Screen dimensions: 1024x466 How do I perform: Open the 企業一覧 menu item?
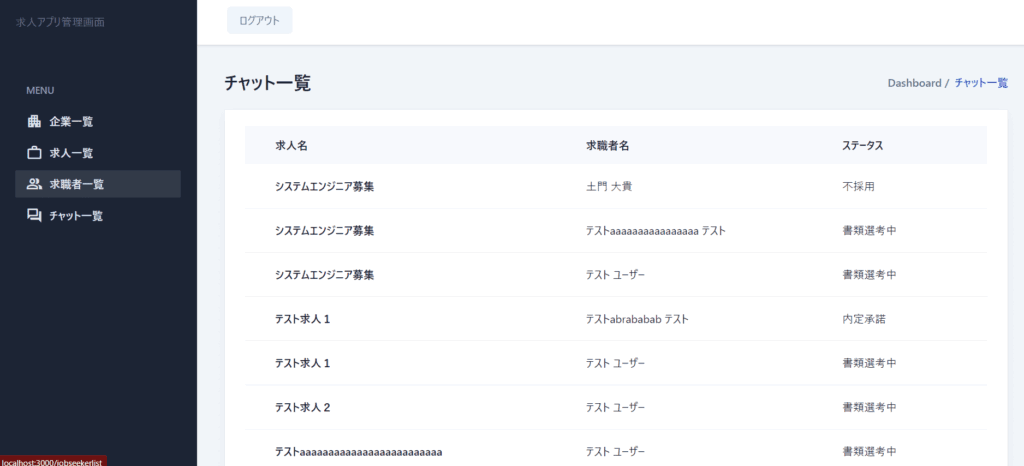71,122
